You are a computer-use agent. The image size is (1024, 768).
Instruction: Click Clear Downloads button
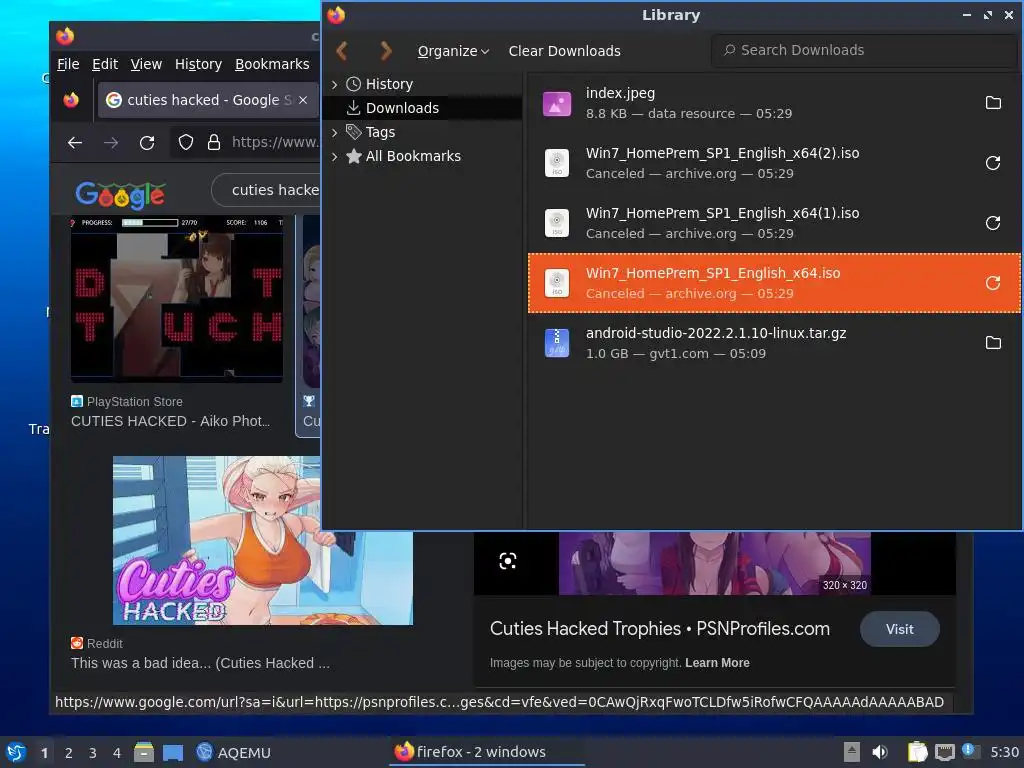point(564,51)
